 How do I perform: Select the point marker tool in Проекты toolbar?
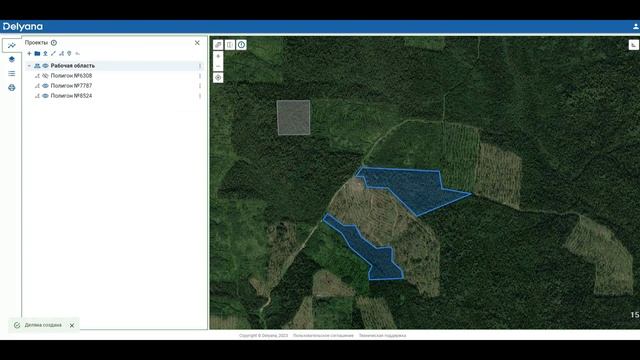69,53
